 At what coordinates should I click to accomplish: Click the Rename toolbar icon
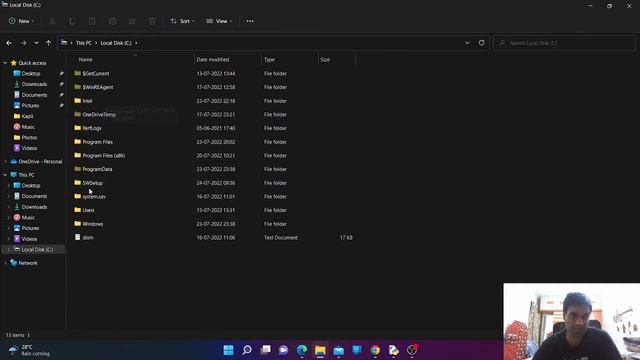112,21
